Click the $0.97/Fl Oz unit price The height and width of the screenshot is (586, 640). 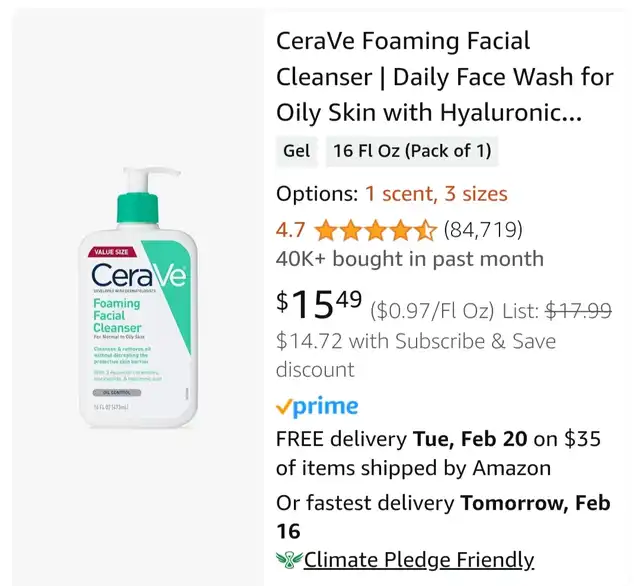[x=432, y=310]
